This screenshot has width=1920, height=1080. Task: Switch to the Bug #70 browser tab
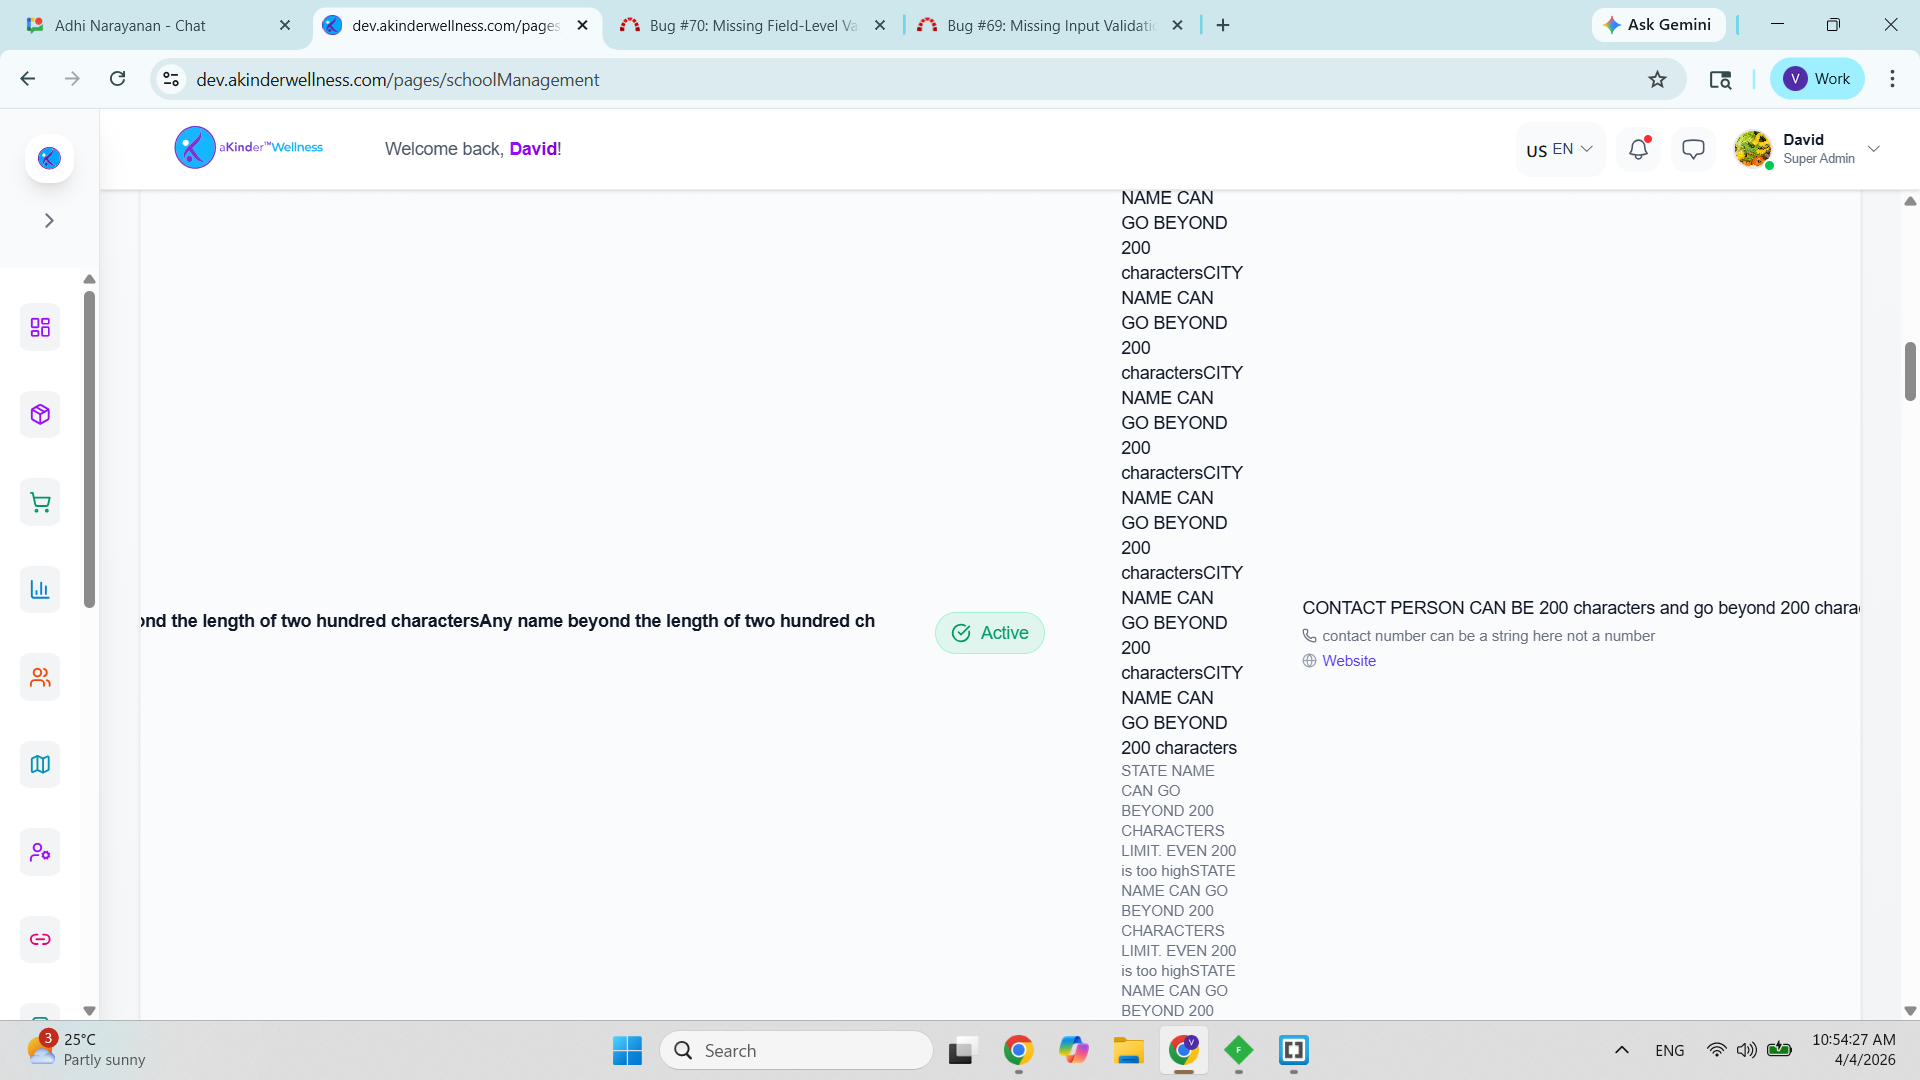click(x=752, y=26)
